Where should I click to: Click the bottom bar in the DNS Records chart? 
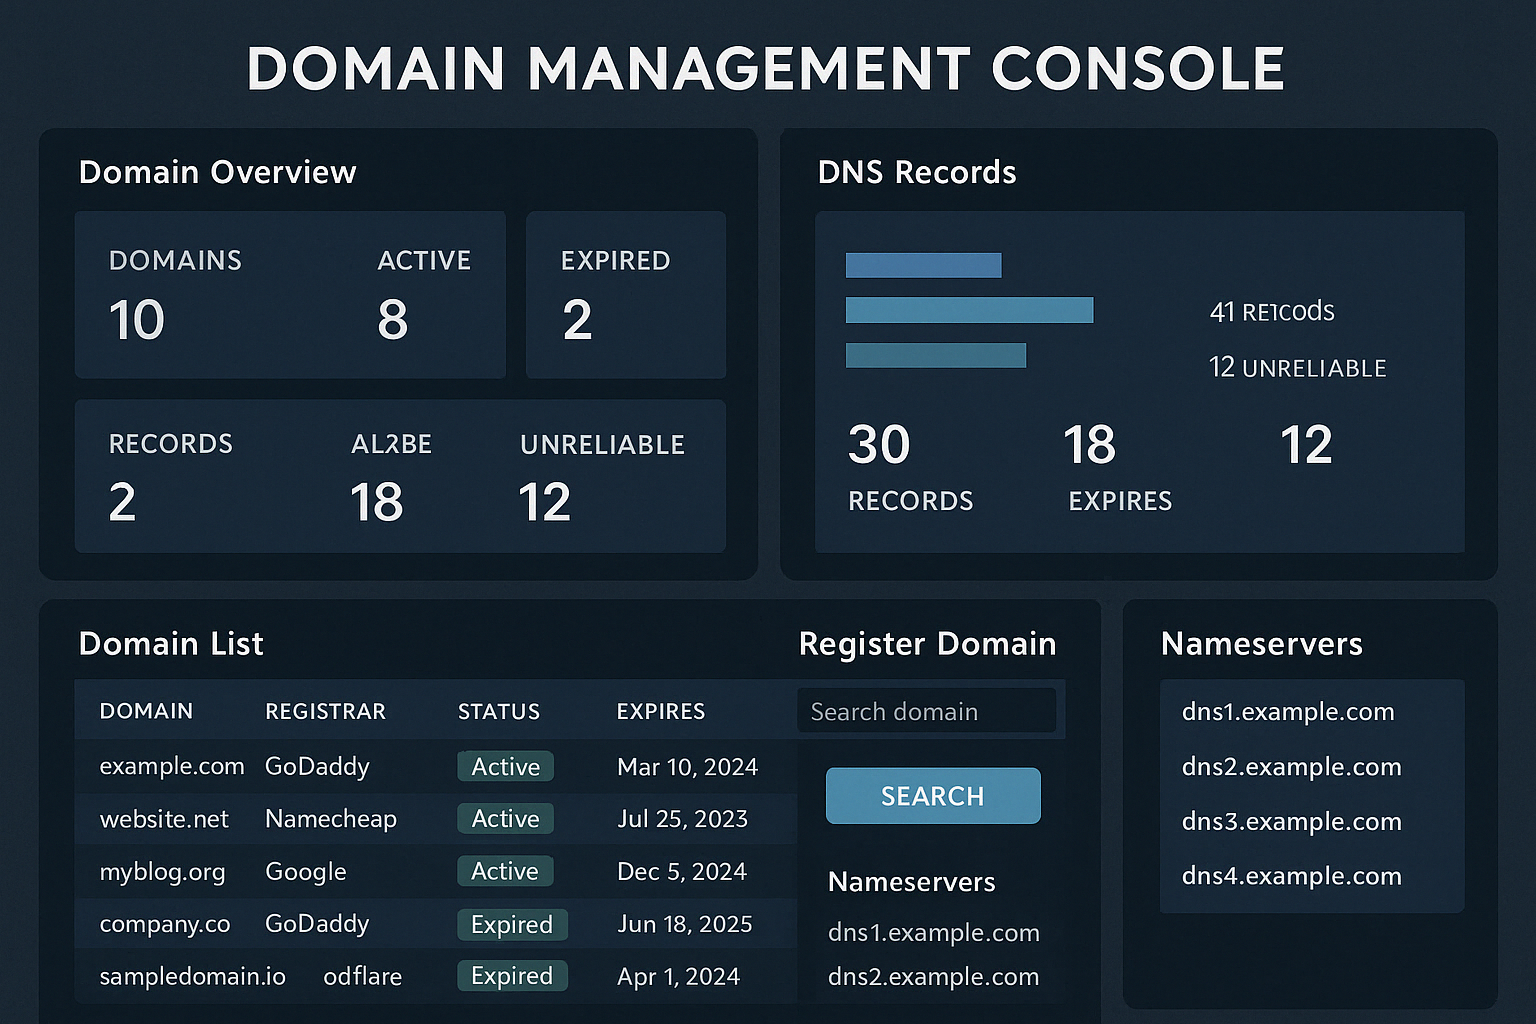(x=936, y=355)
